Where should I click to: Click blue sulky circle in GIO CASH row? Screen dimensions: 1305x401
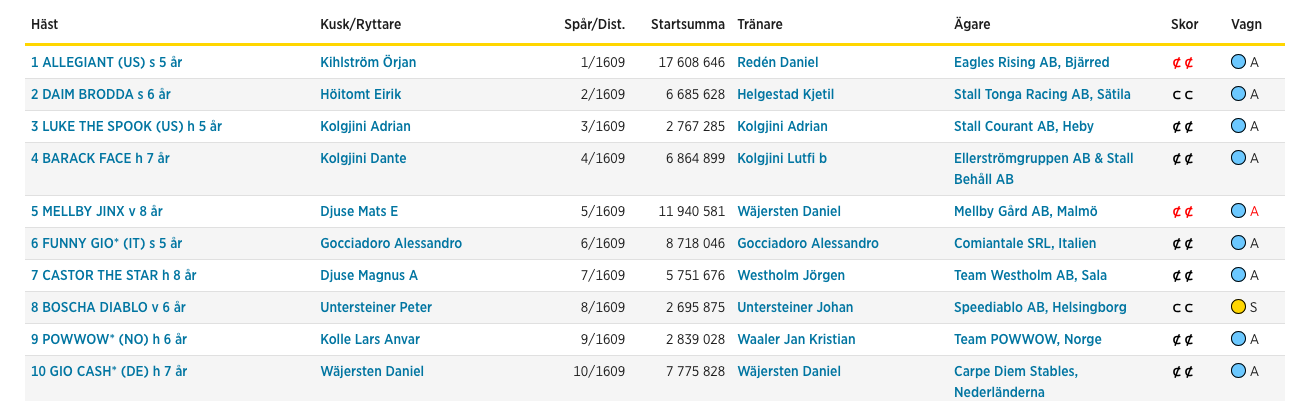1238,371
